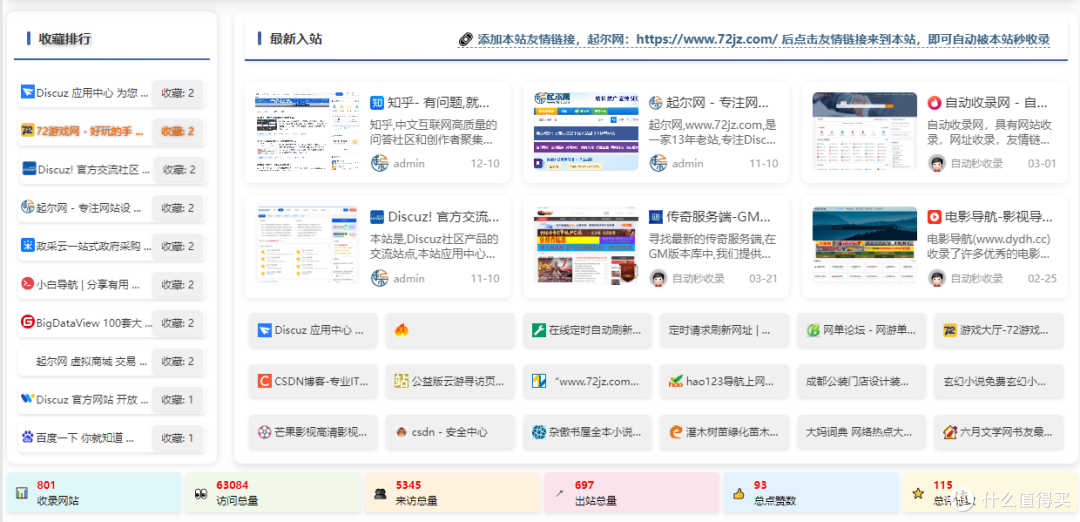1080x522 pixels.
Task: Click the 百度一下 paw favicon
Action: click(28, 437)
